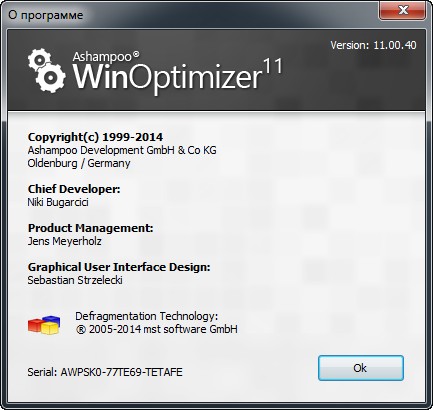
Task: Click the О программе window title
Action: (46, 15)
